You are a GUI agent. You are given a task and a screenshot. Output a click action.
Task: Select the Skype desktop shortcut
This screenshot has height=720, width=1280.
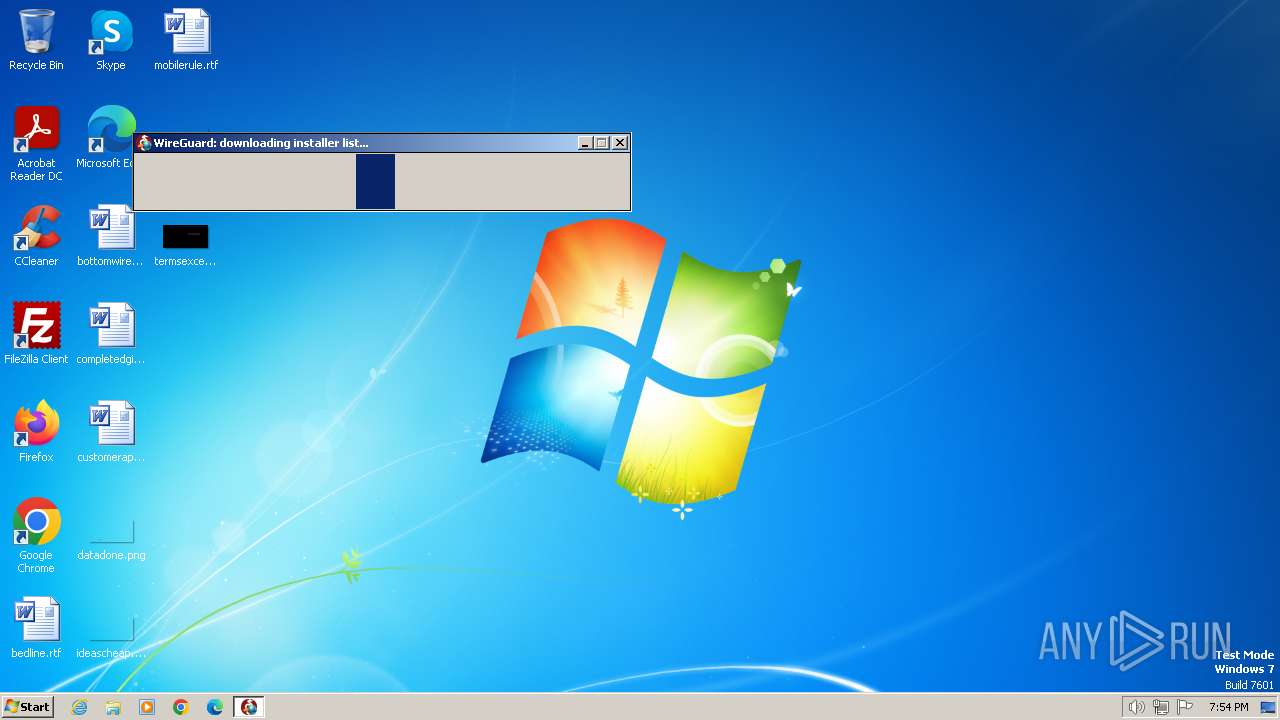pos(111,40)
